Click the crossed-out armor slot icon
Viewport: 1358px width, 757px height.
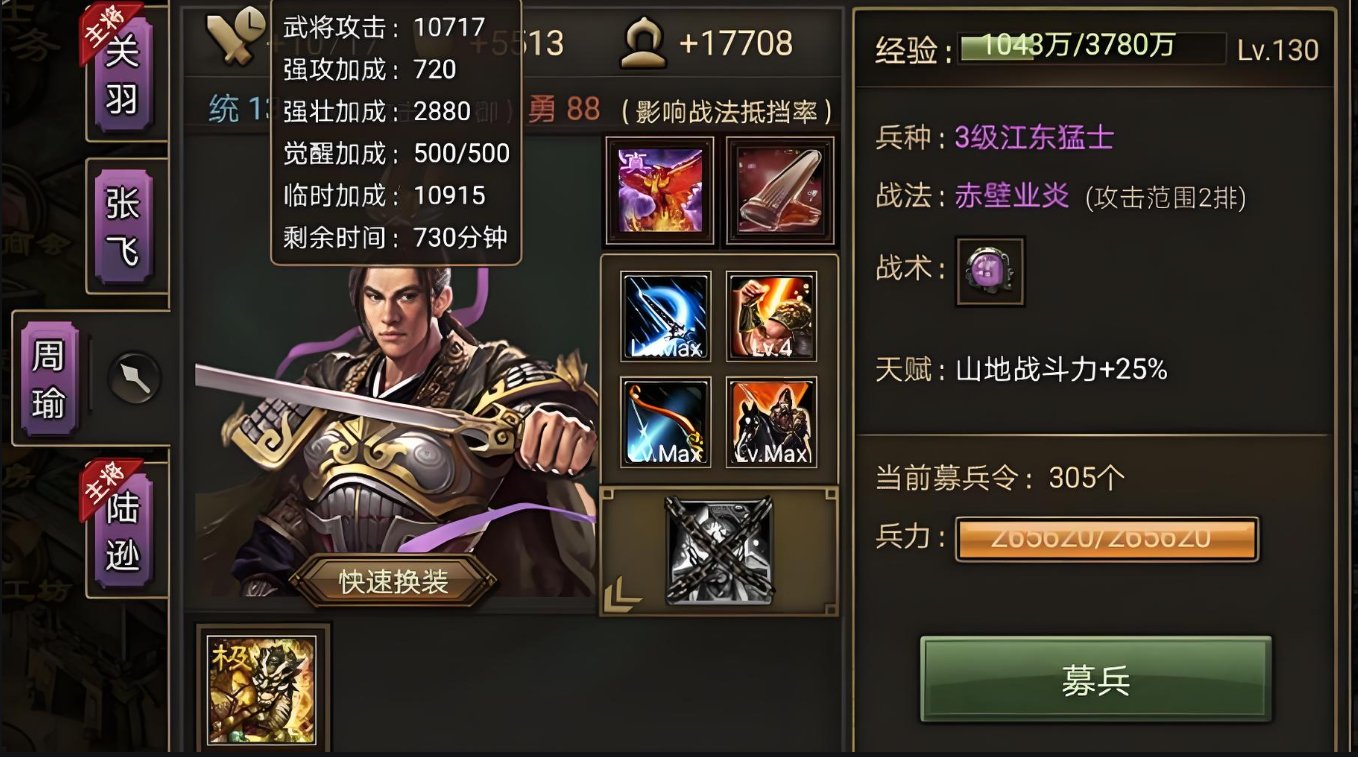(719, 550)
